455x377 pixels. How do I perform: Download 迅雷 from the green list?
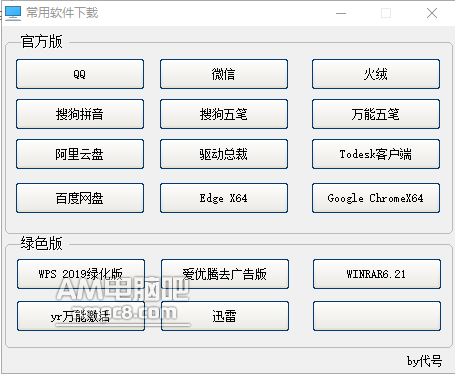(x=225, y=316)
